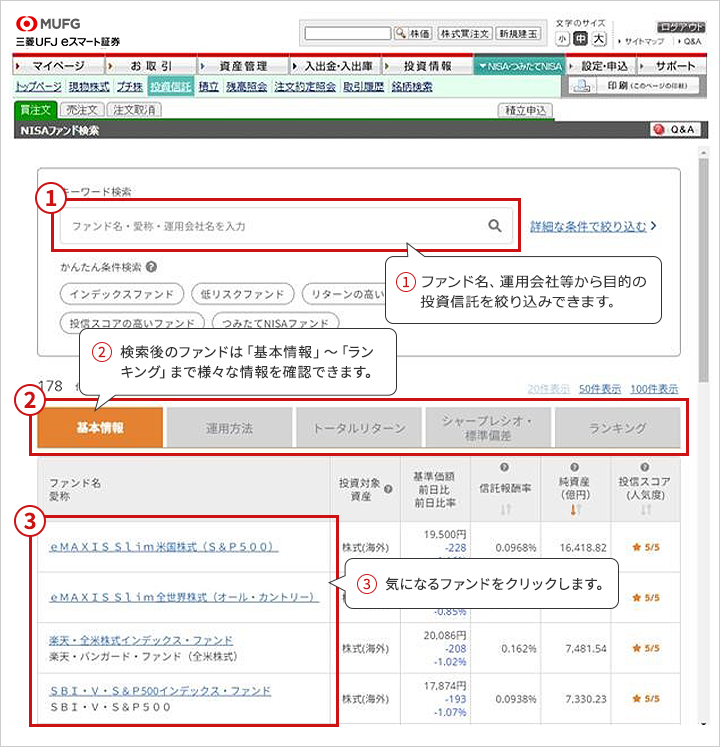
Task: Click the 積立申込 button
Action: [x=526, y=110]
